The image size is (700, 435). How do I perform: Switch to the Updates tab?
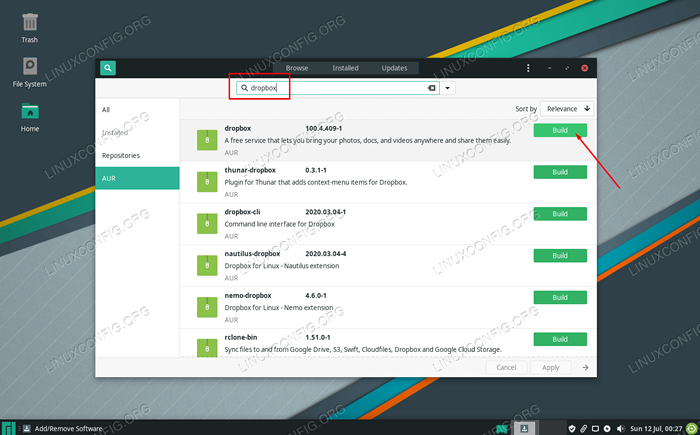tap(394, 68)
